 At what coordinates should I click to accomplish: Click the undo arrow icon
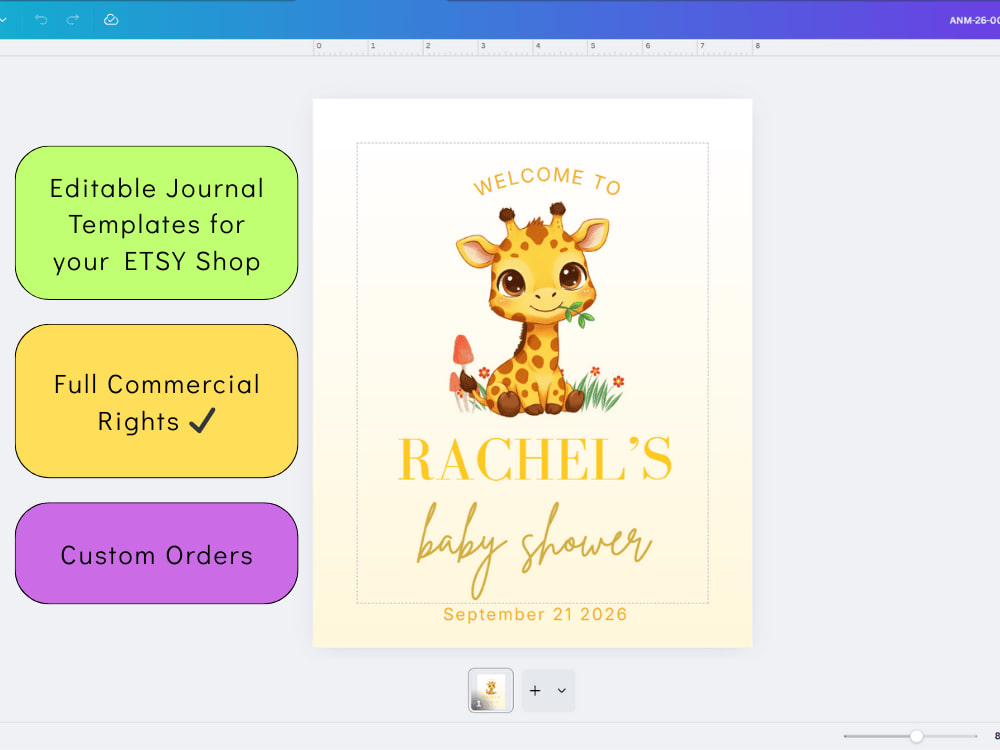[x=41, y=20]
